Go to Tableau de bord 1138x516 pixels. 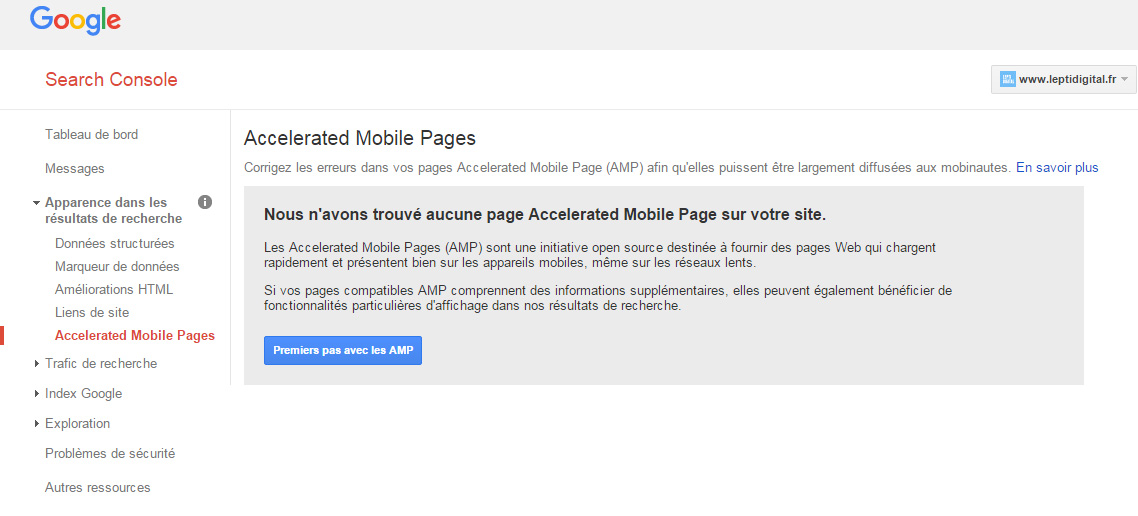pyautogui.click(x=91, y=134)
